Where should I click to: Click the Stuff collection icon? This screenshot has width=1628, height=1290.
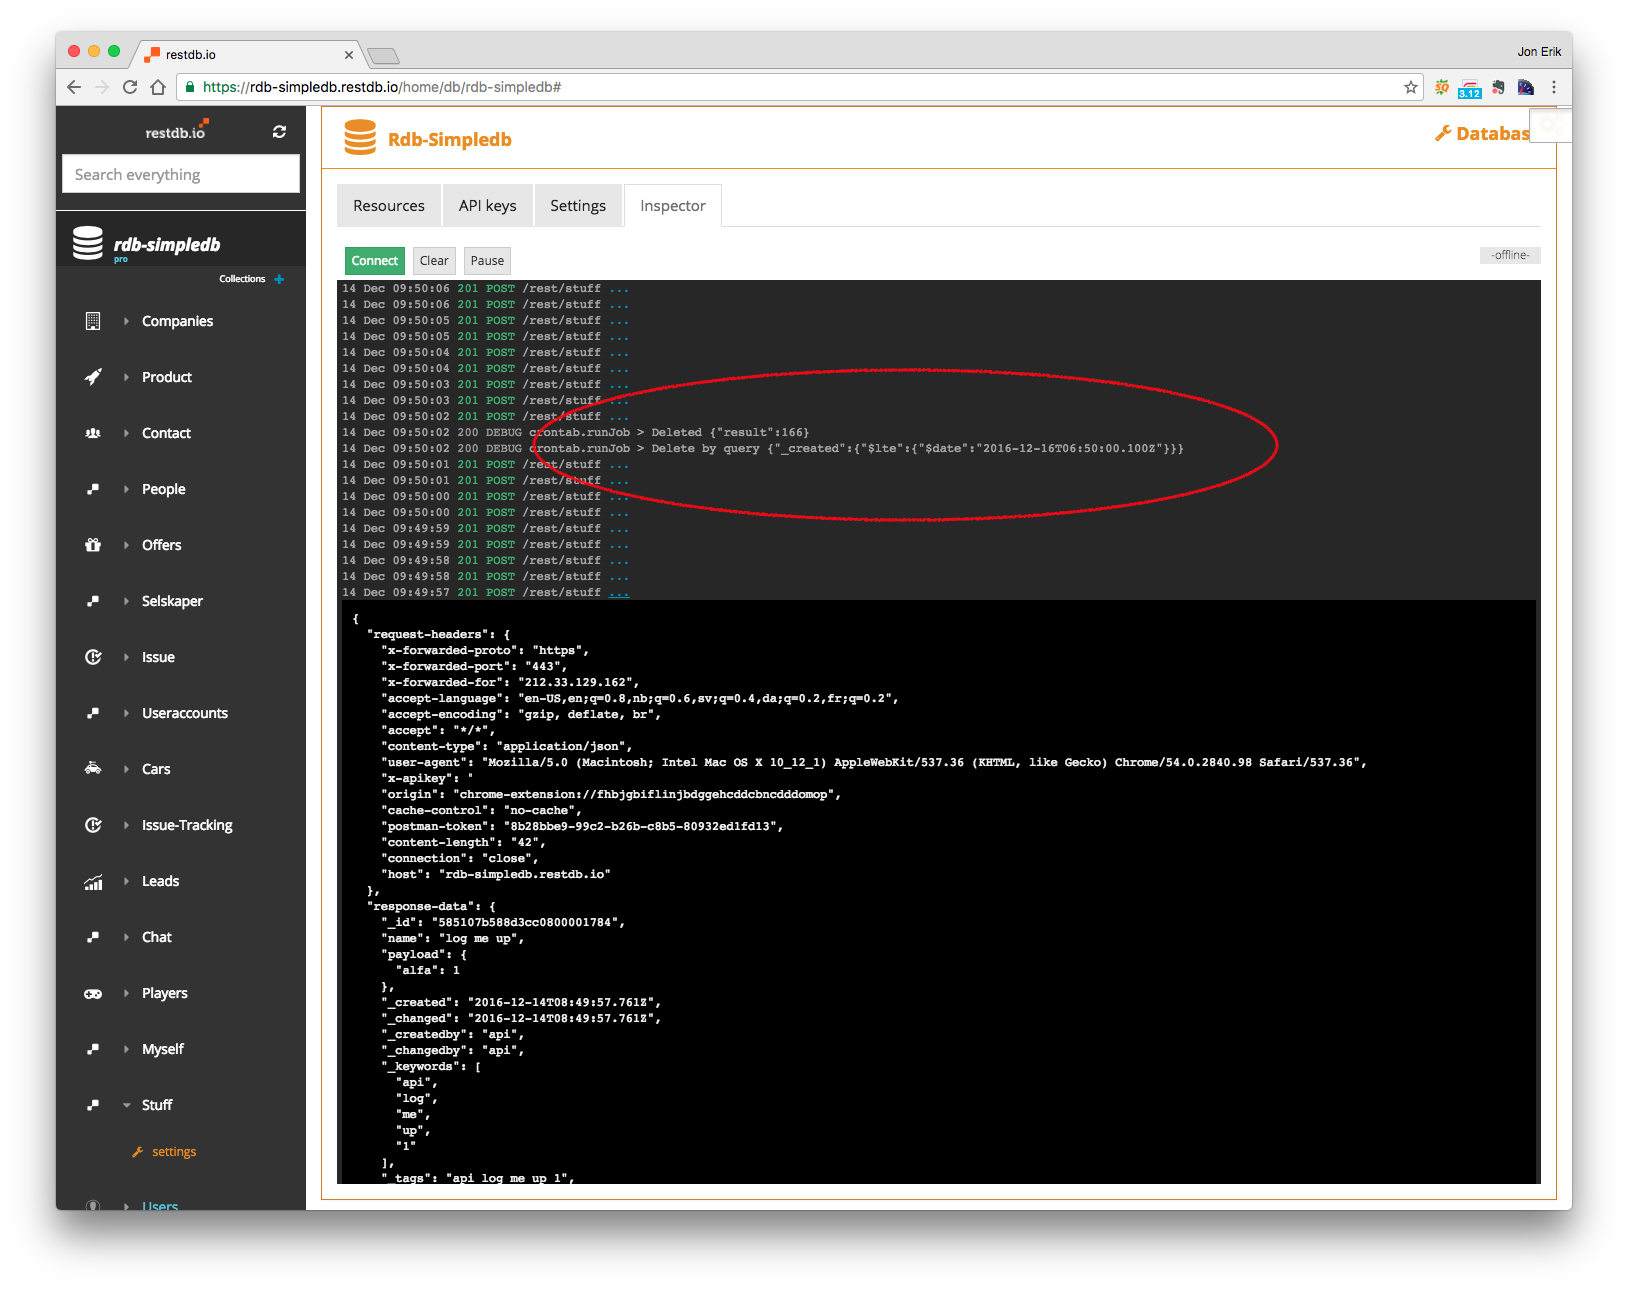93,1105
